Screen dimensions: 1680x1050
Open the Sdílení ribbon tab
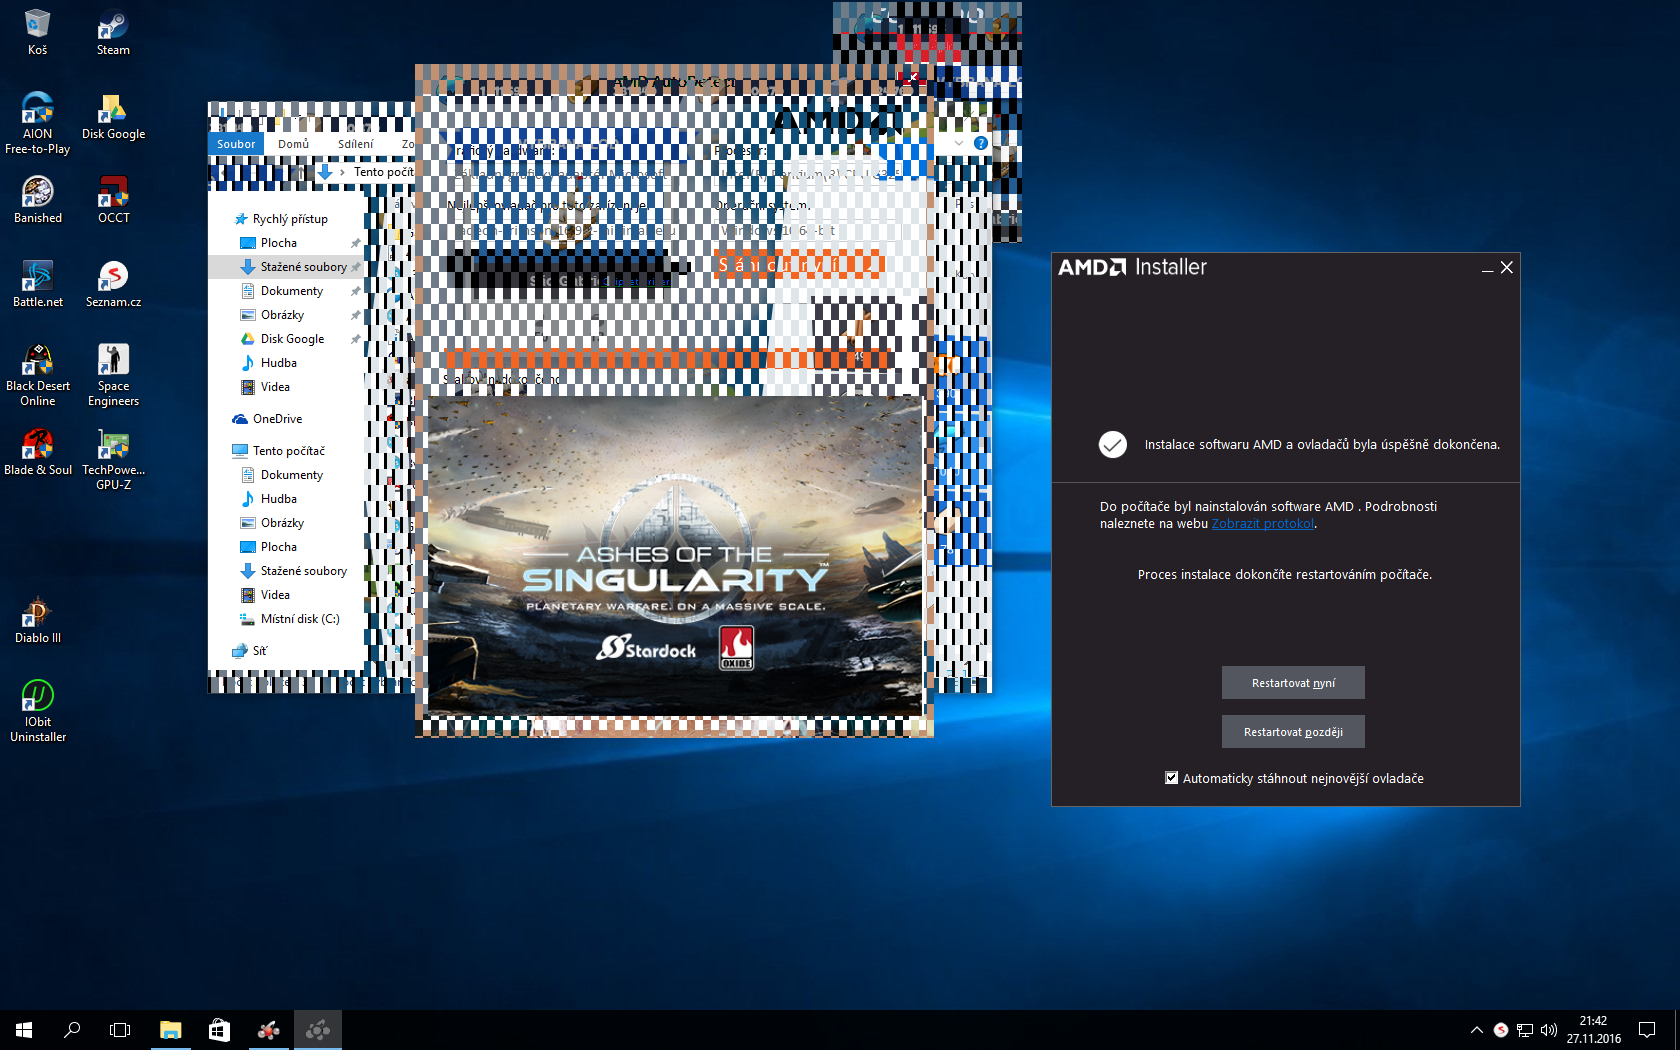355,144
